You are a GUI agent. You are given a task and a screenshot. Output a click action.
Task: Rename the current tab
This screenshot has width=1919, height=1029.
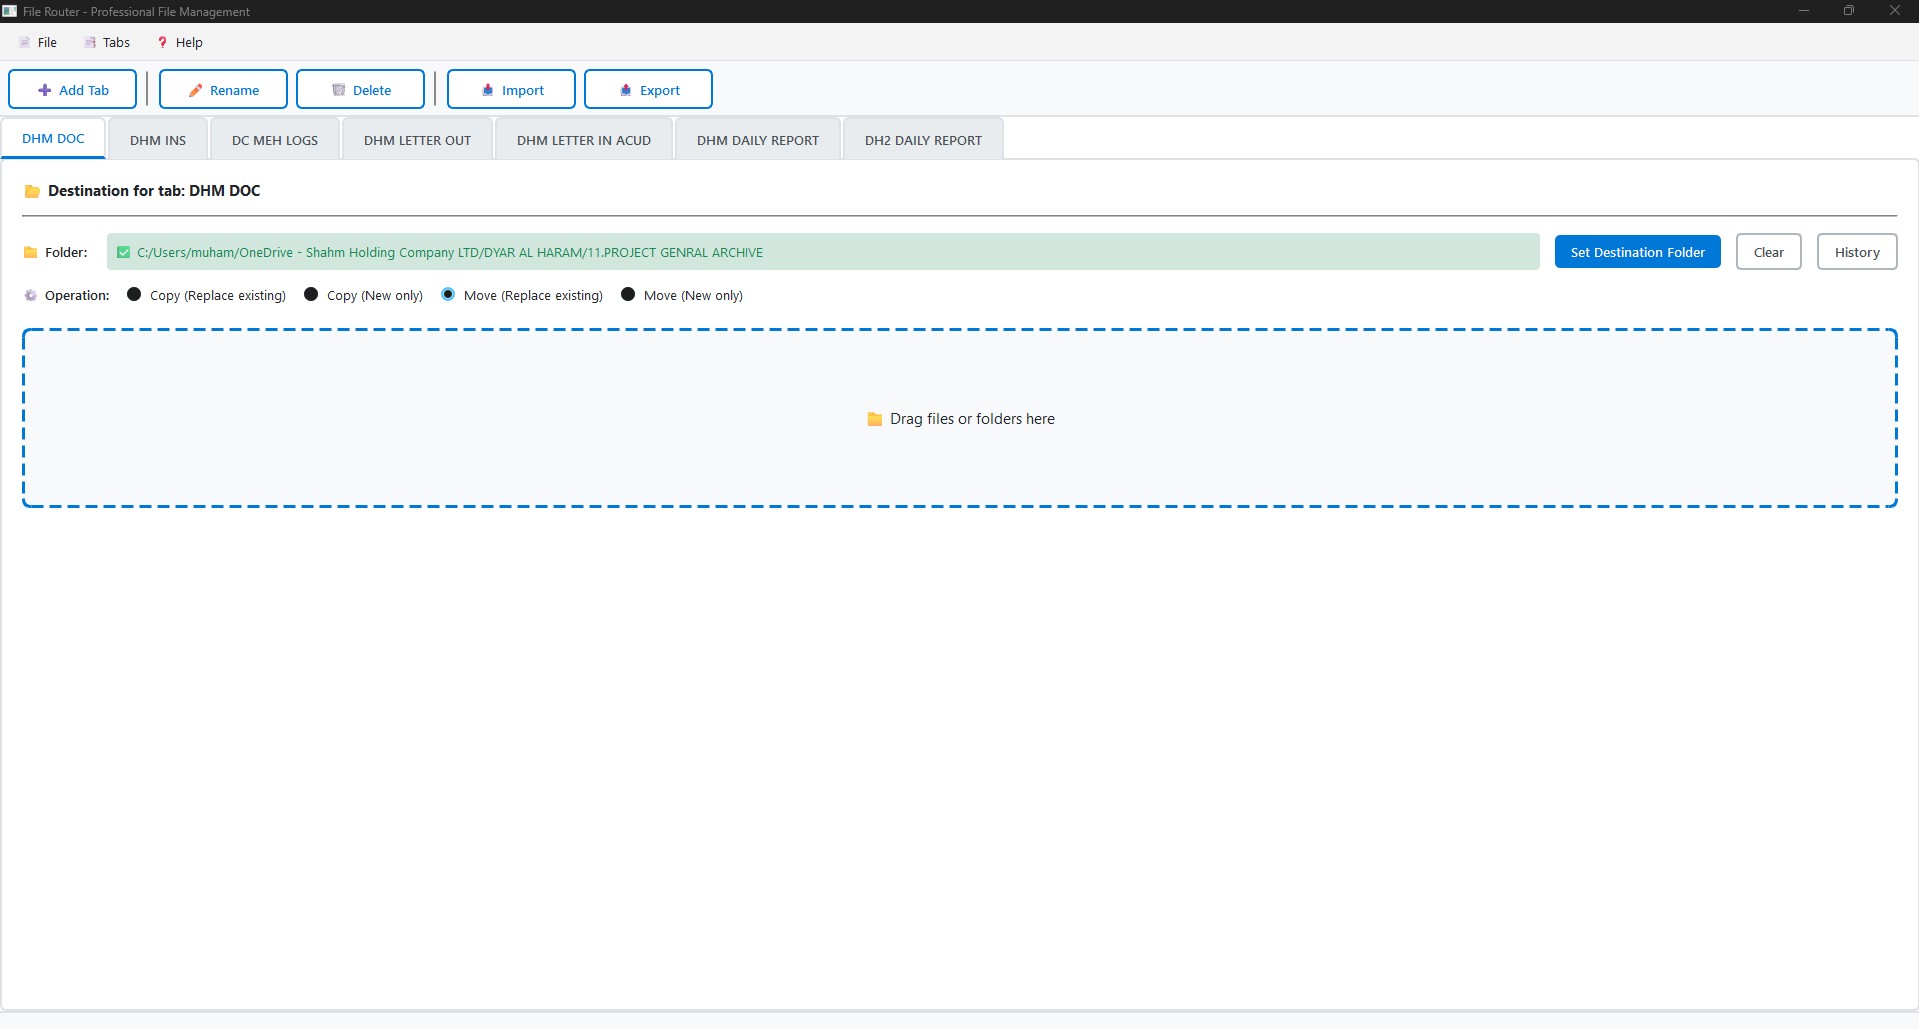tap(223, 89)
